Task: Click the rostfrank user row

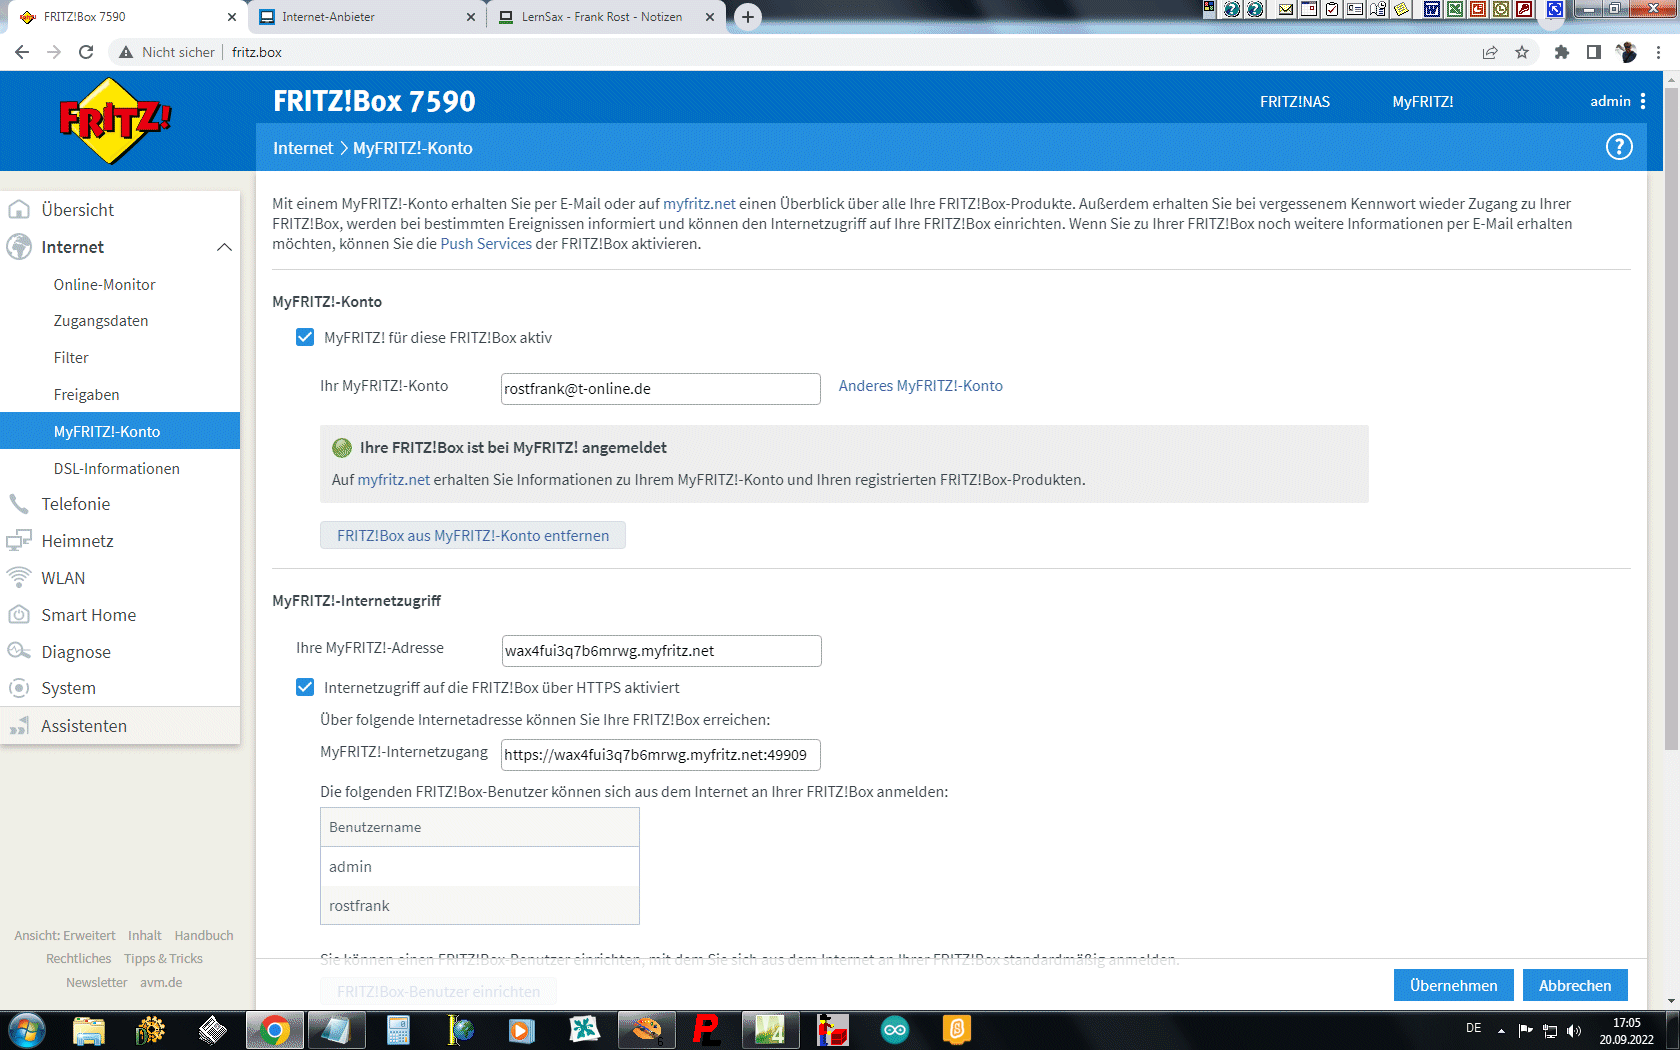Action: click(x=480, y=906)
